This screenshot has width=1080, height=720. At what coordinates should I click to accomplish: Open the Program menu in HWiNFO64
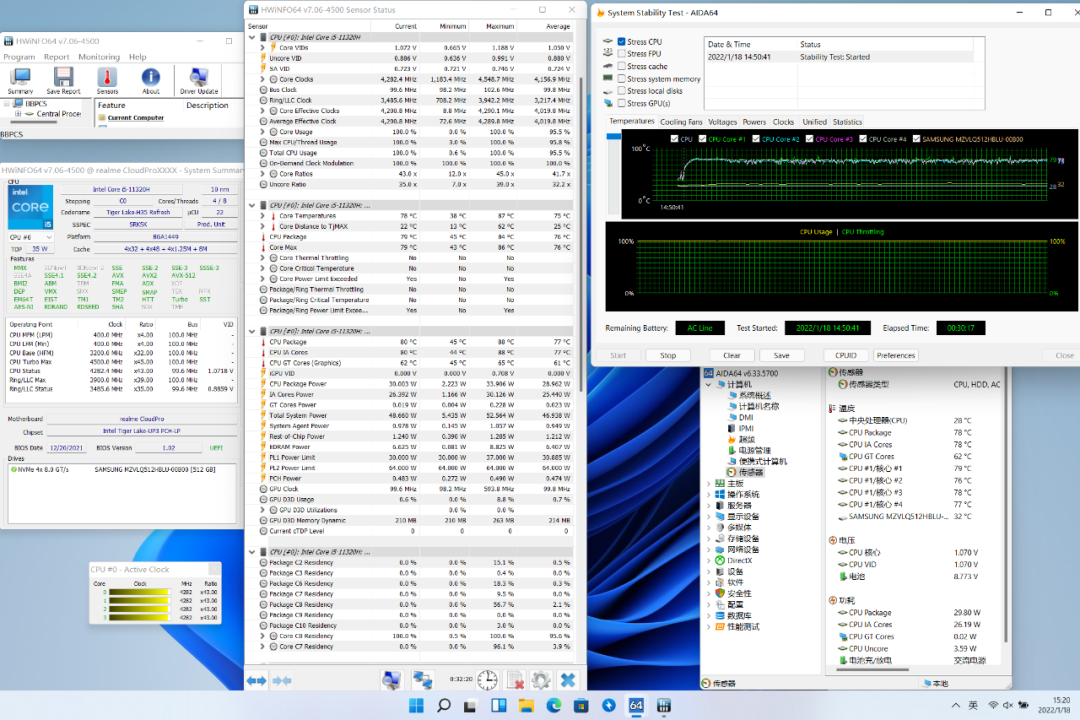tap(19, 57)
